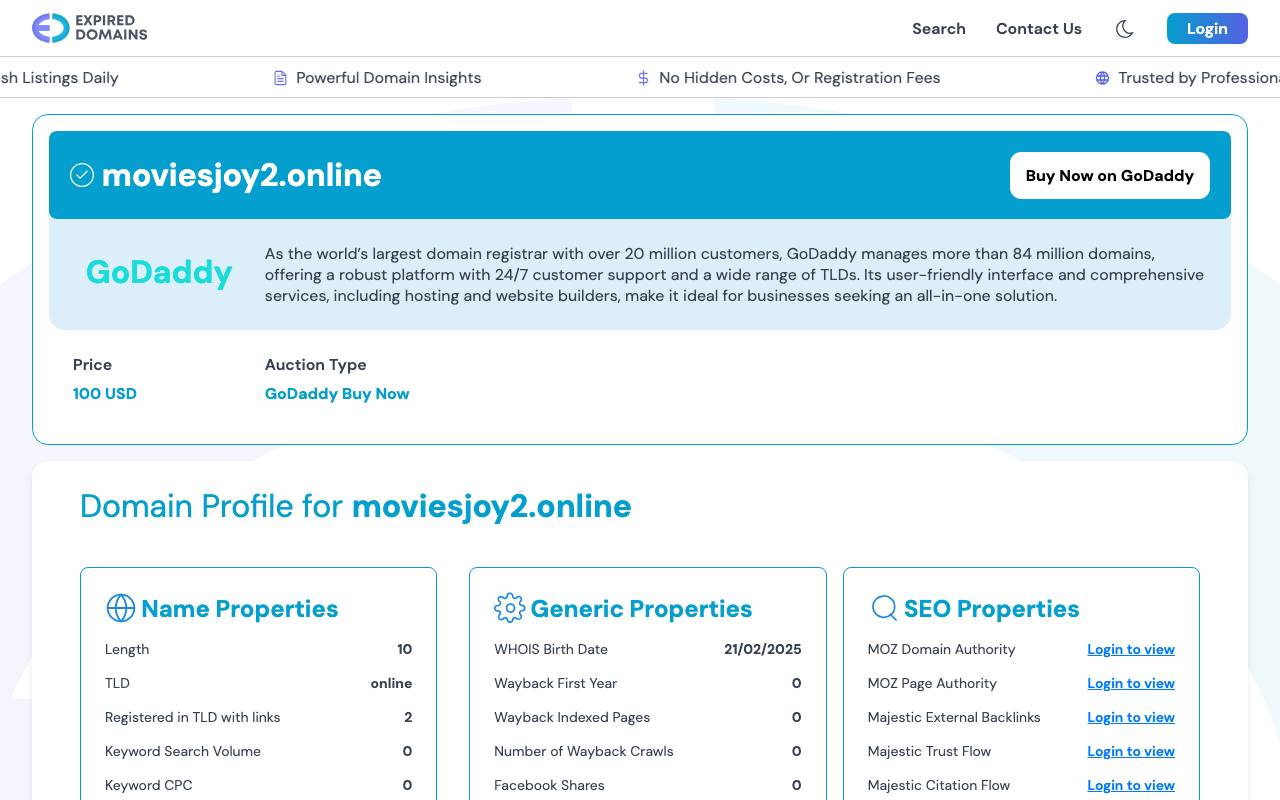This screenshot has width=1280, height=800.
Task: Click the GoDaddy Buy Now auction type
Action: pos(337,393)
